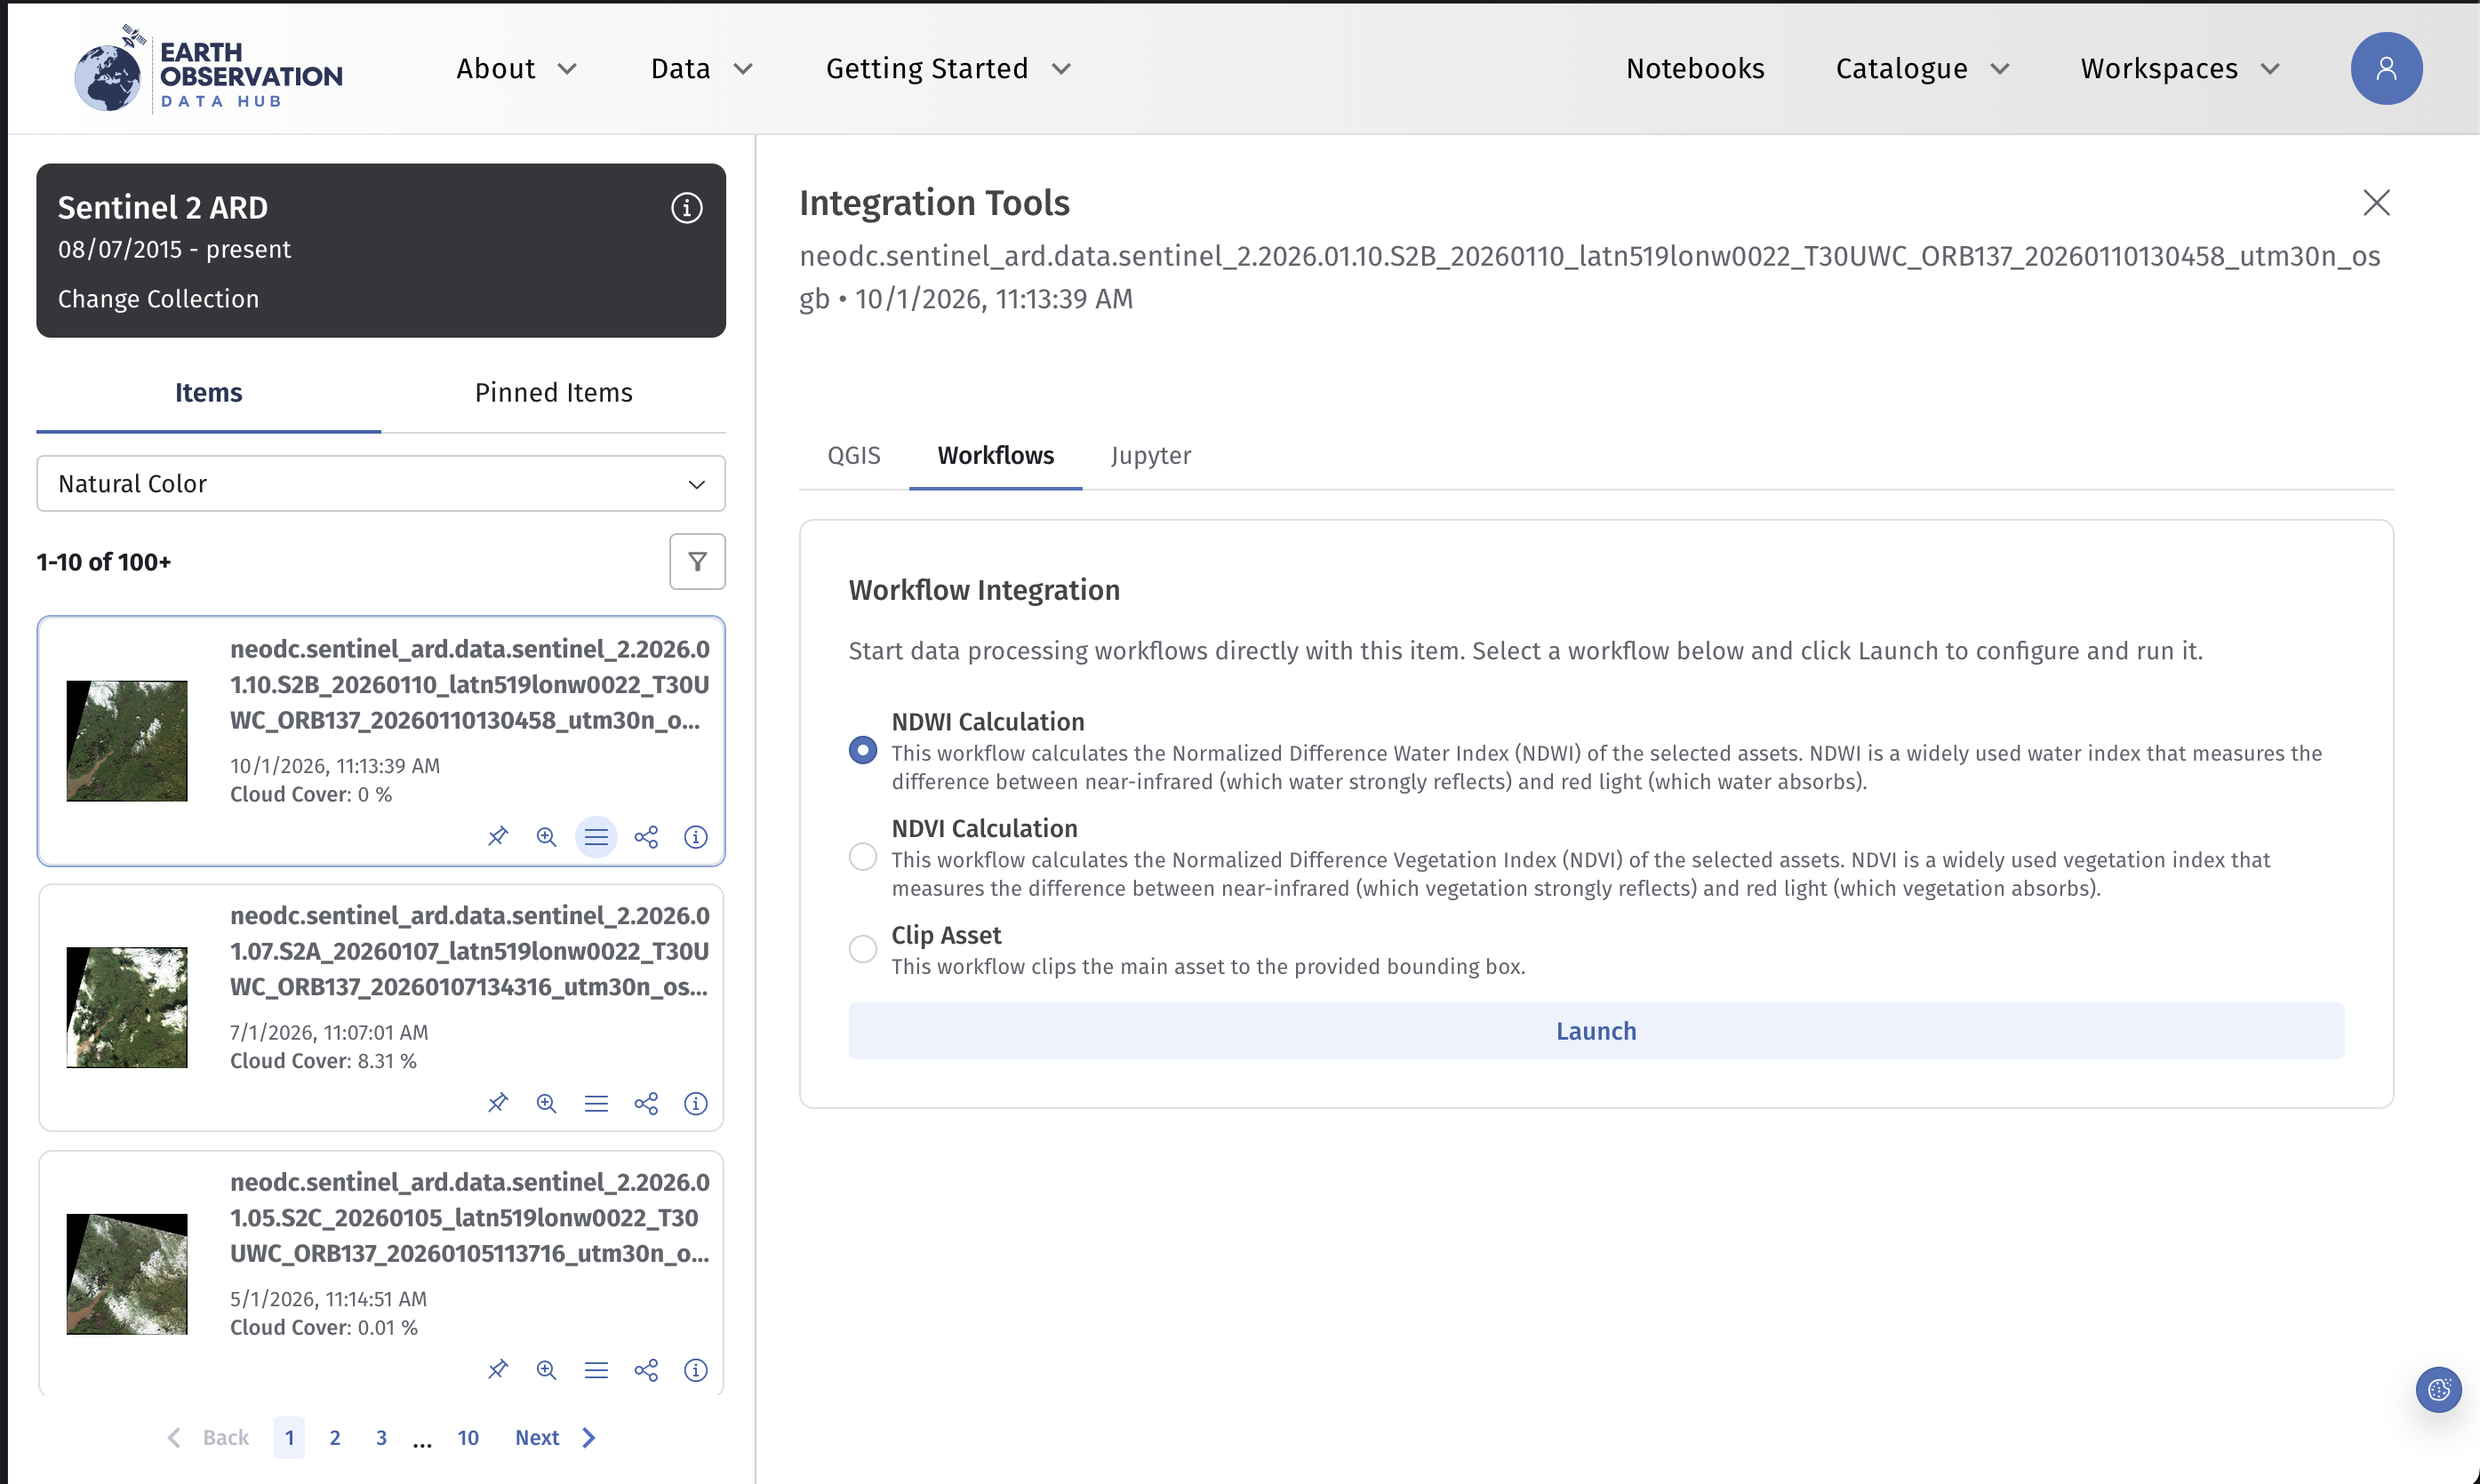View info for the third search result
2480x1484 pixels.
(696, 1370)
